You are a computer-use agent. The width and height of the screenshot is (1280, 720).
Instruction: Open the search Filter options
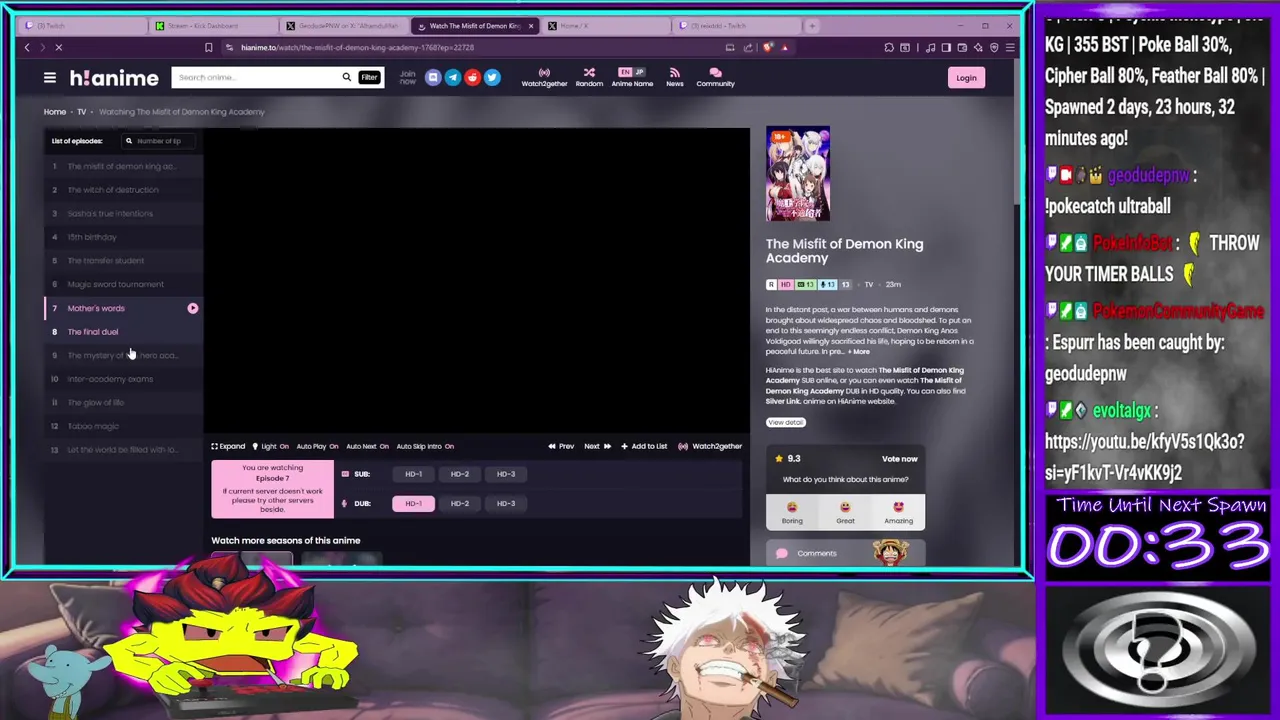point(369,77)
